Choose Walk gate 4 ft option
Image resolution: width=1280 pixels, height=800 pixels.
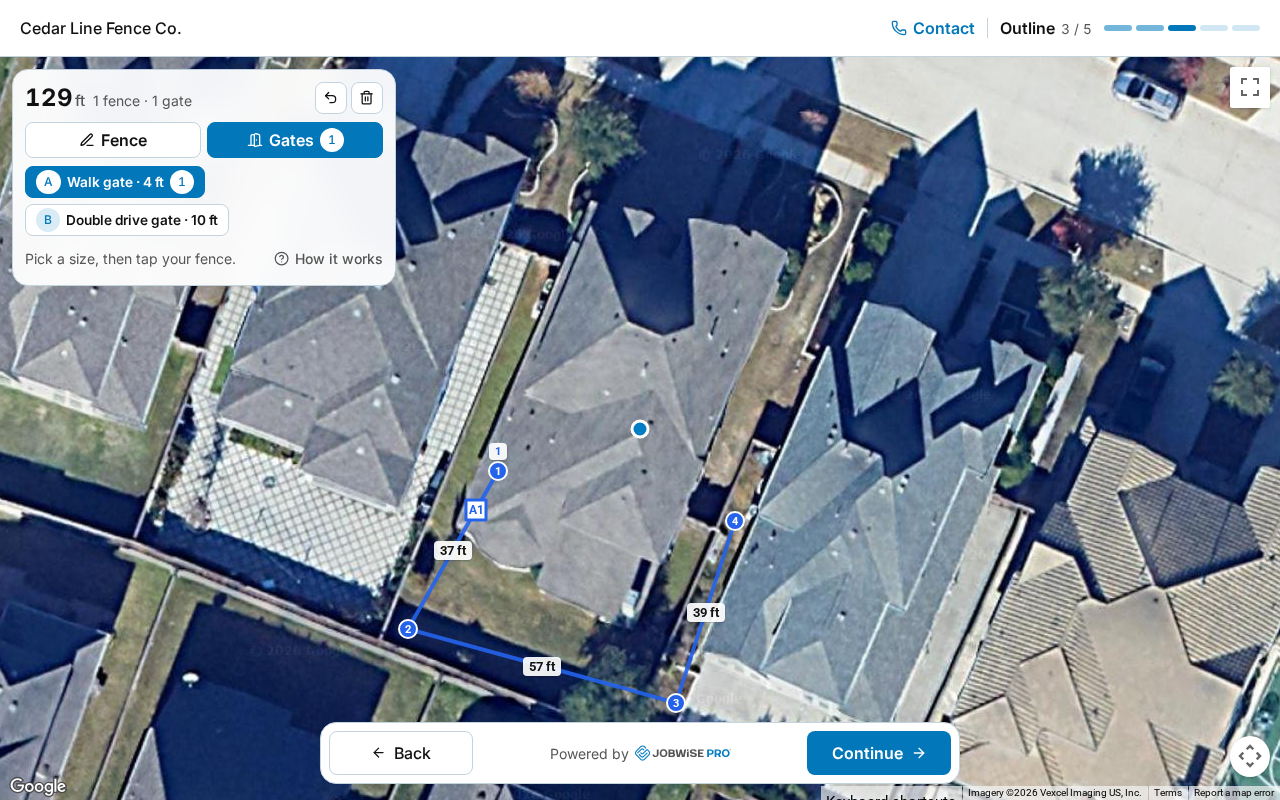[115, 182]
